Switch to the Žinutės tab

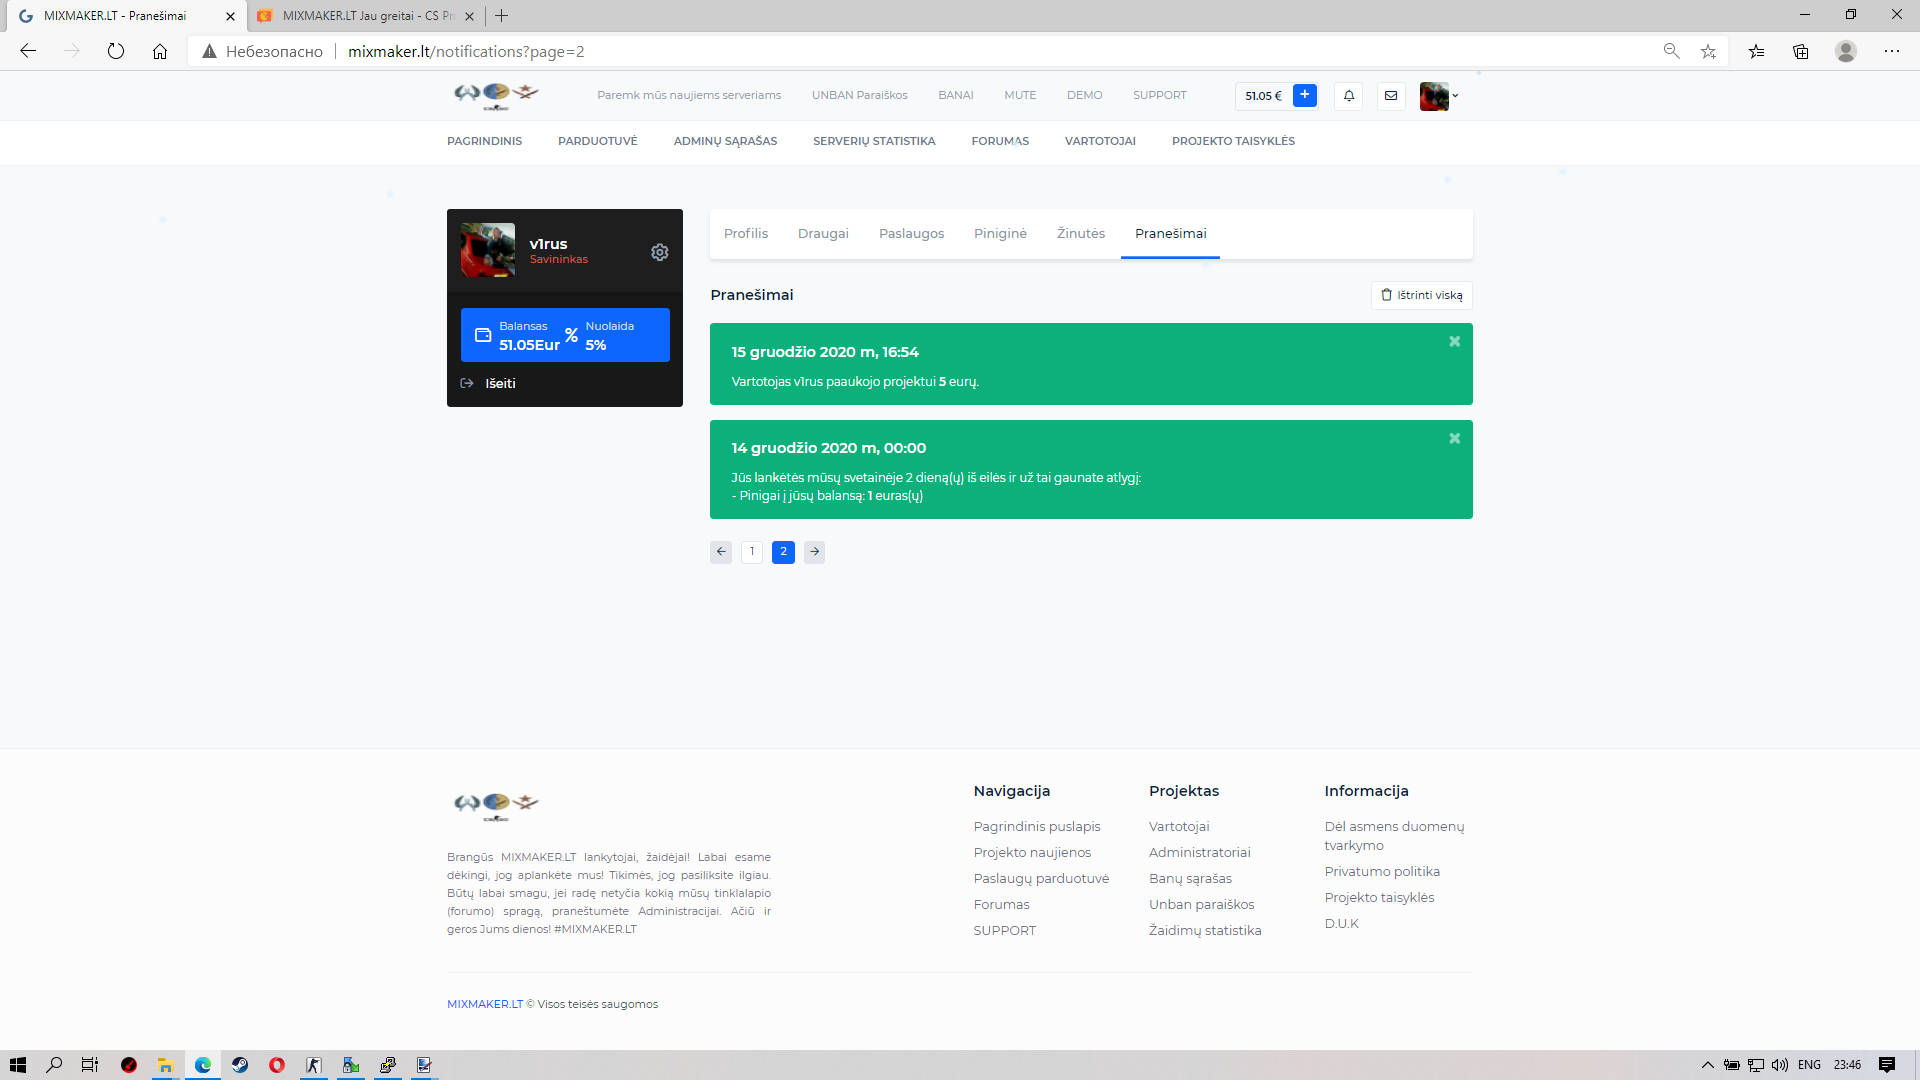[x=1081, y=234]
